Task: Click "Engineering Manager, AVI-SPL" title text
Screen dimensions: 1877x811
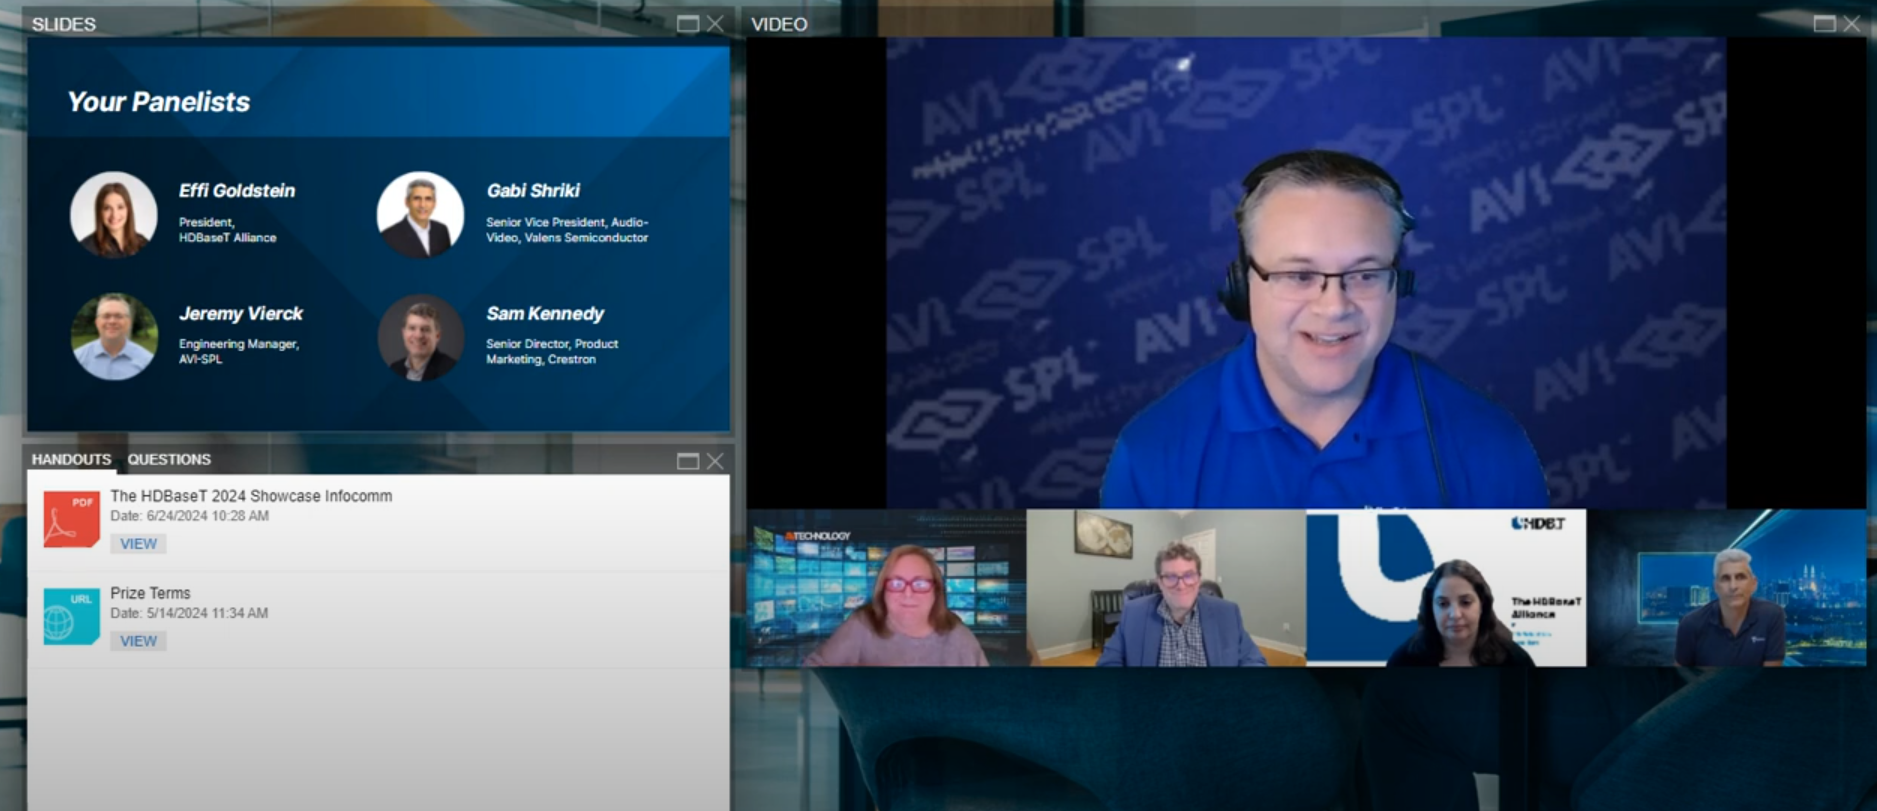Action: [239, 351]
